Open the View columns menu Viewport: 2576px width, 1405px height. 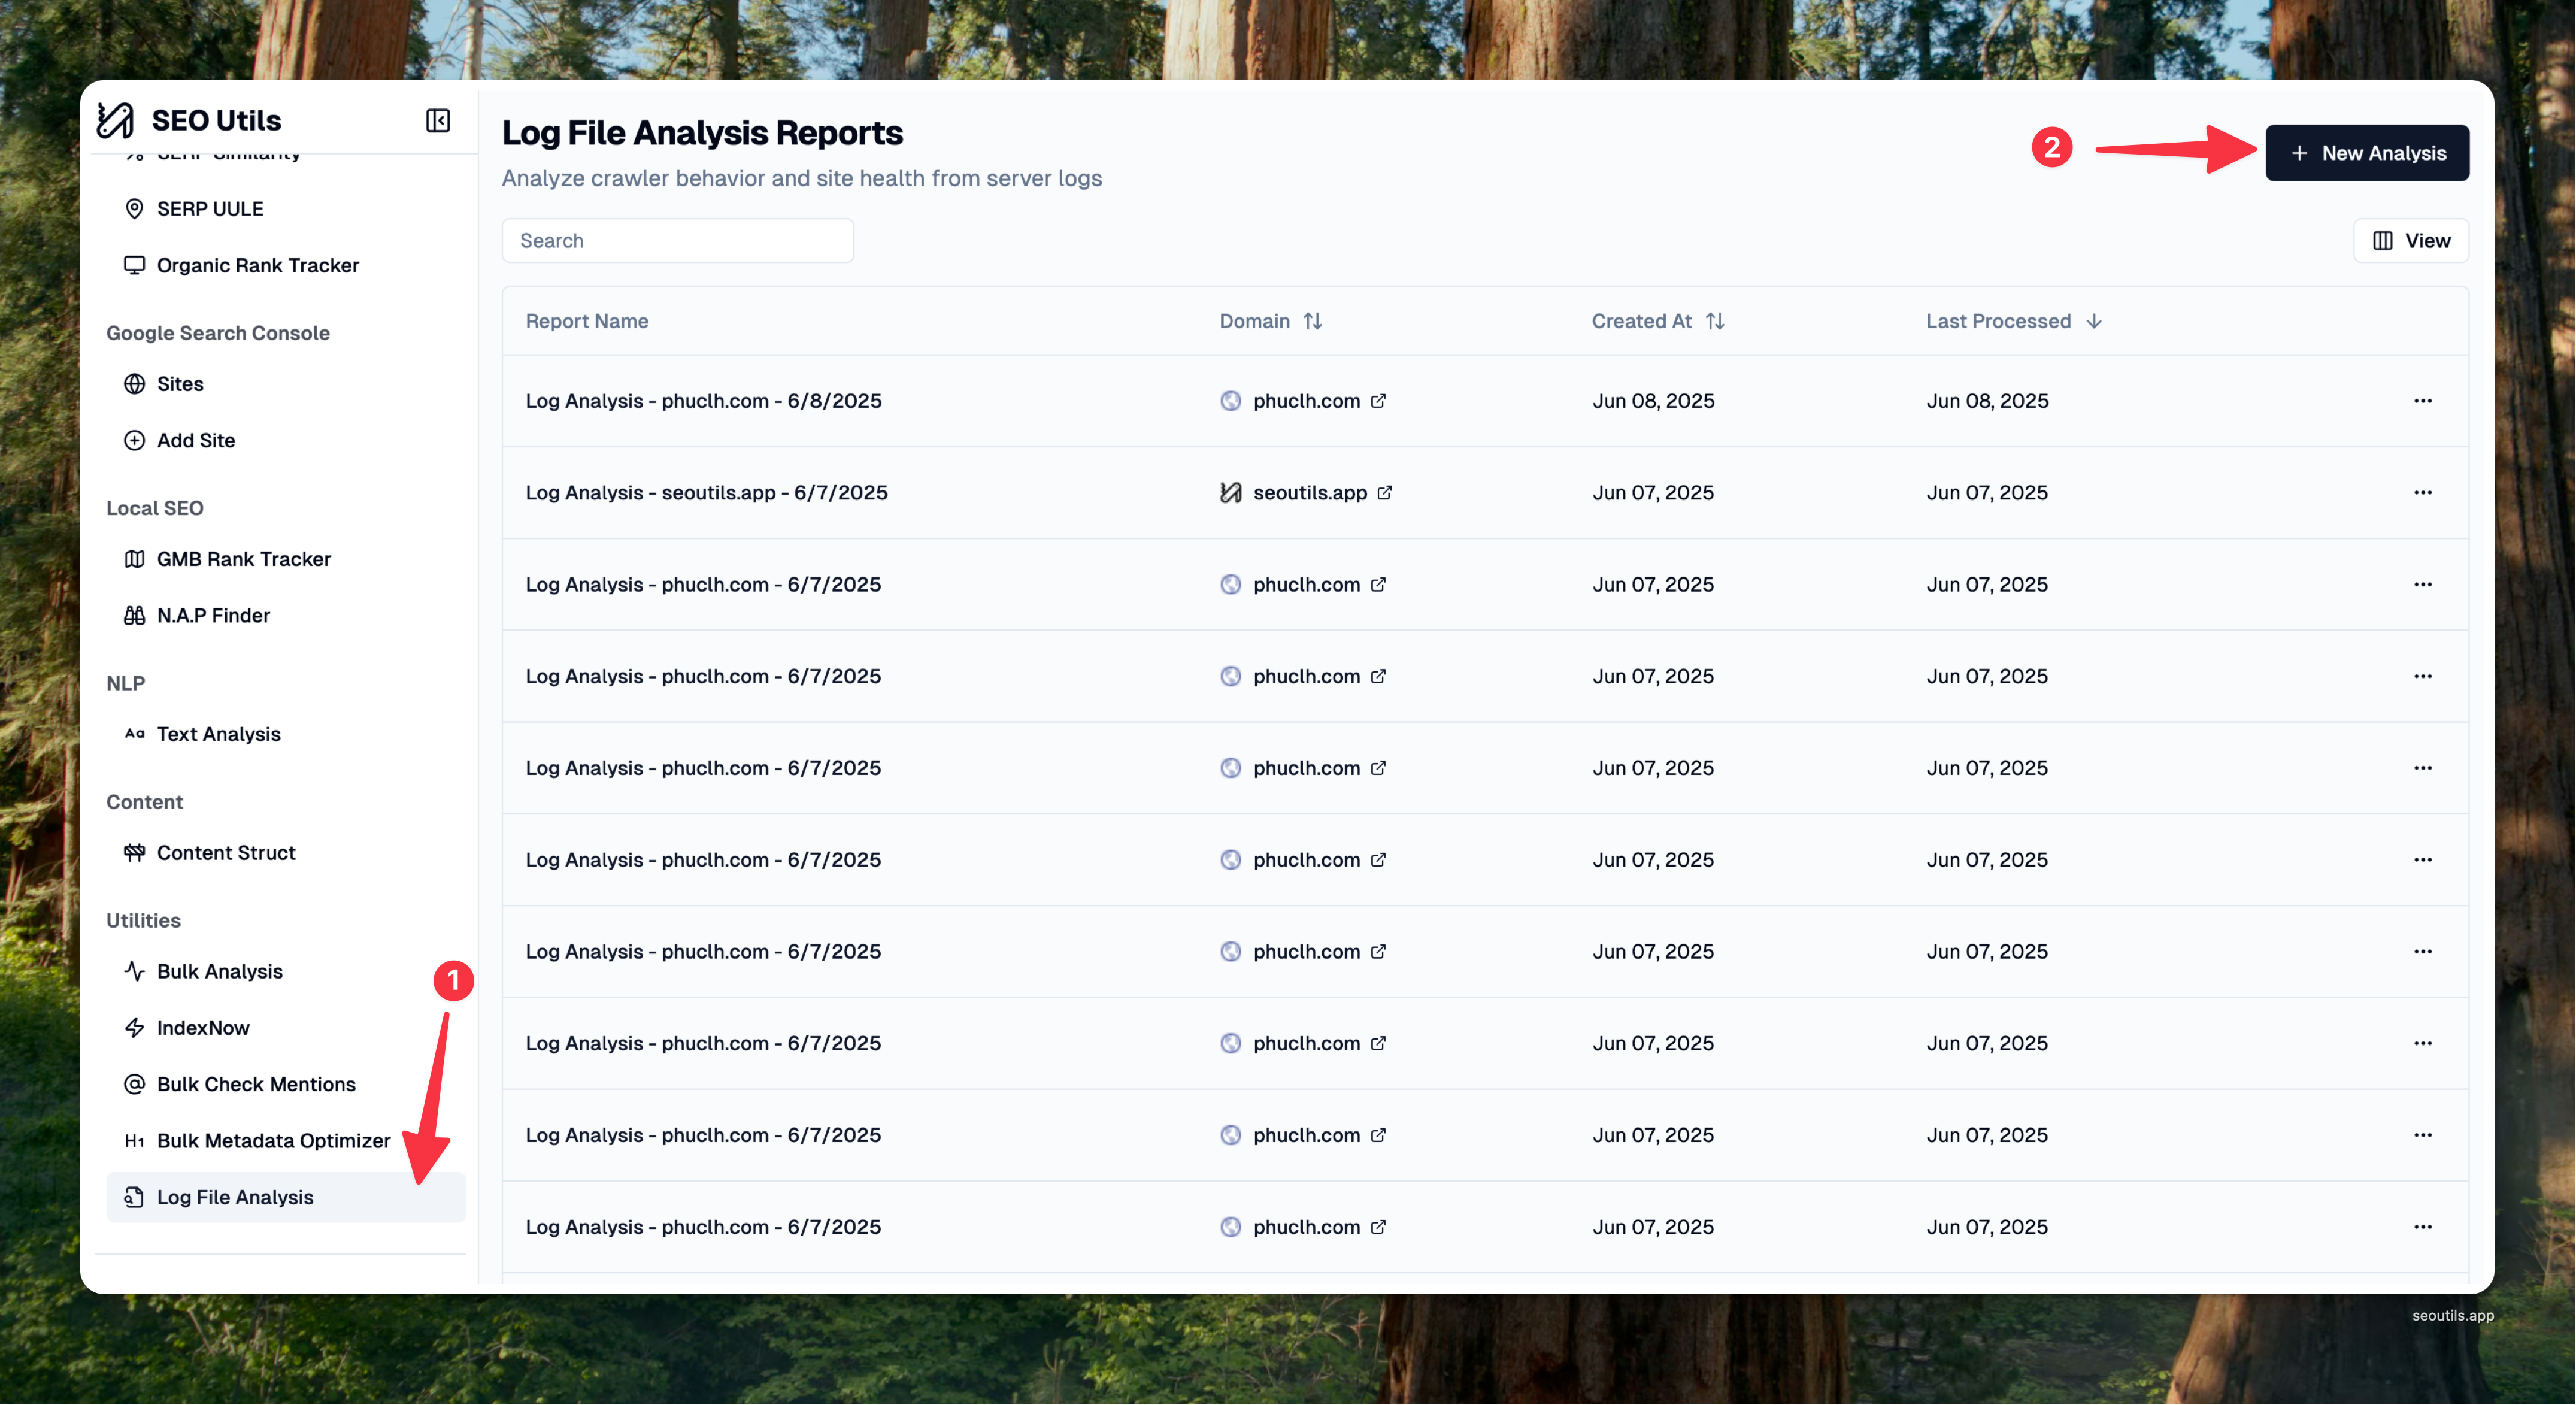[2410, 241]
